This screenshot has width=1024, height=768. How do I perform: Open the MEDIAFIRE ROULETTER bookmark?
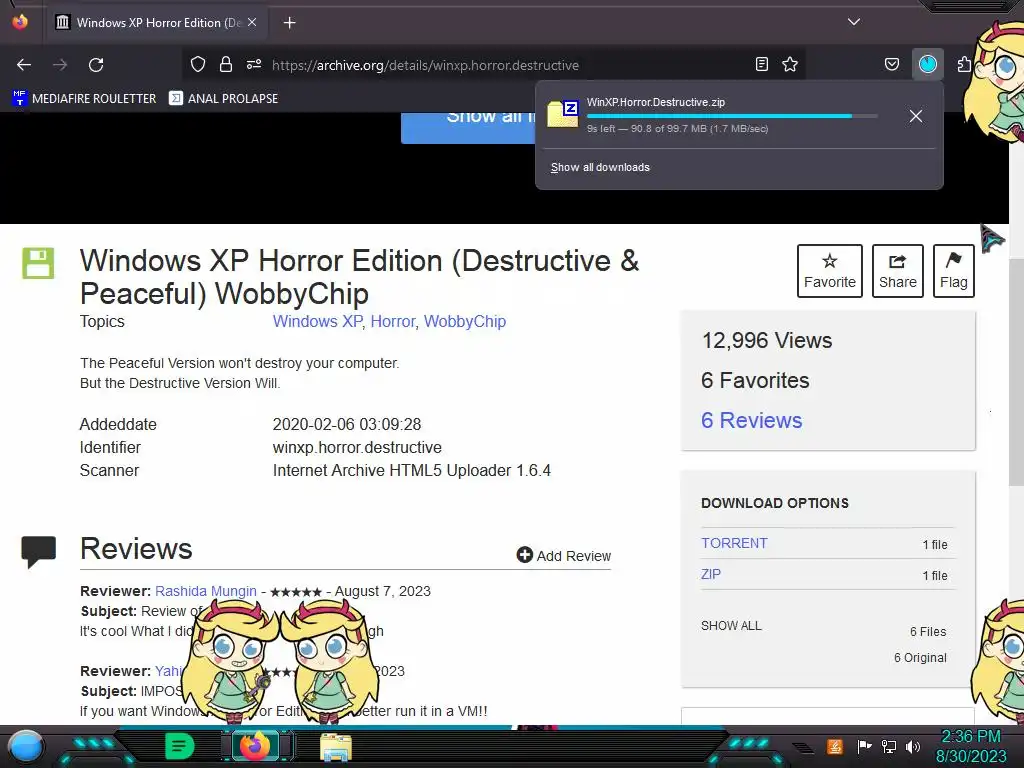[x=84, y=99]
